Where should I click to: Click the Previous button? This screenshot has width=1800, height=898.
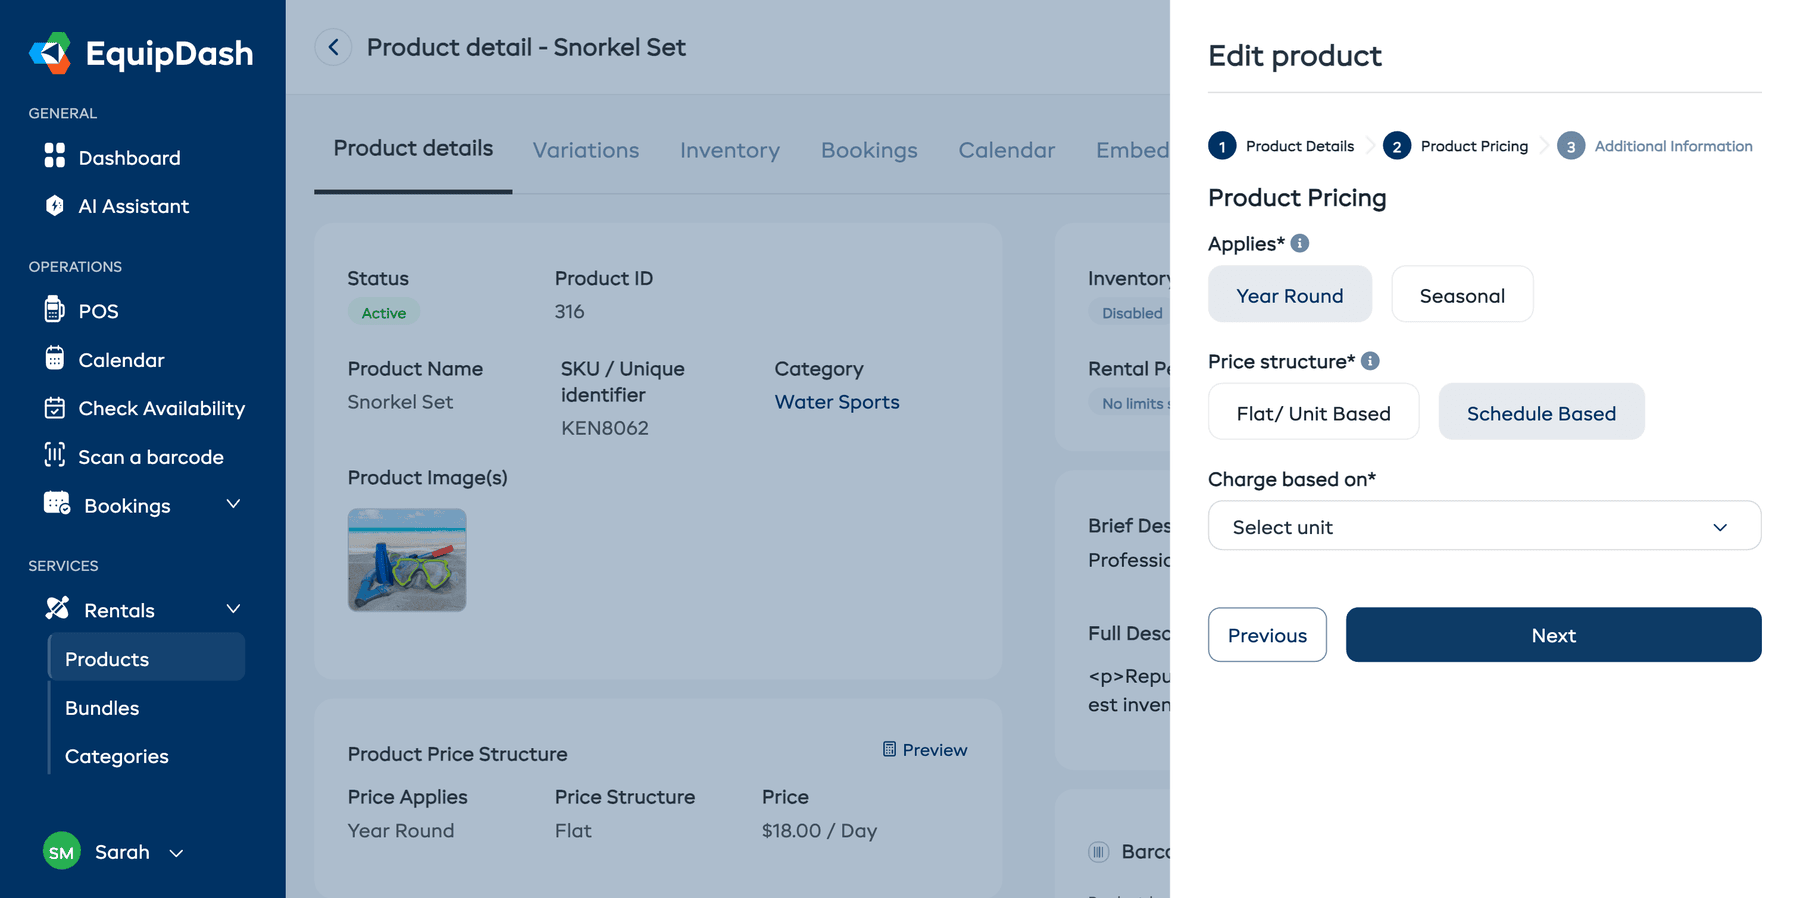click(1267, 635)
